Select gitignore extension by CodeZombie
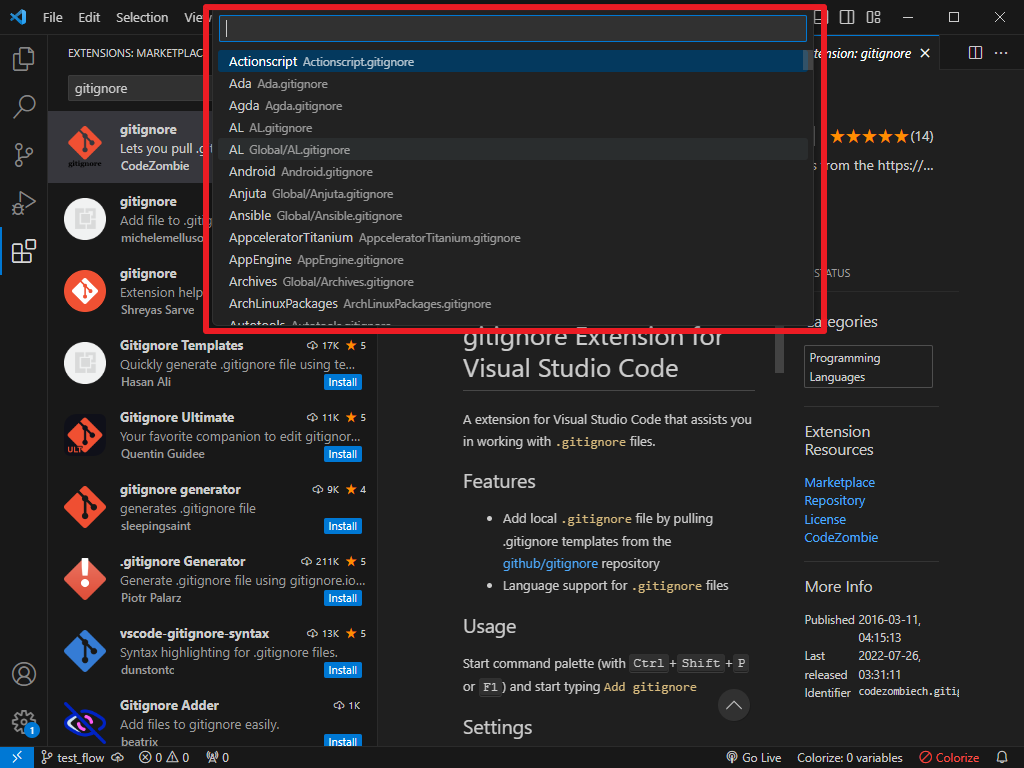Viewport: 1024px width, 768px height. click(x=127, y=147)
